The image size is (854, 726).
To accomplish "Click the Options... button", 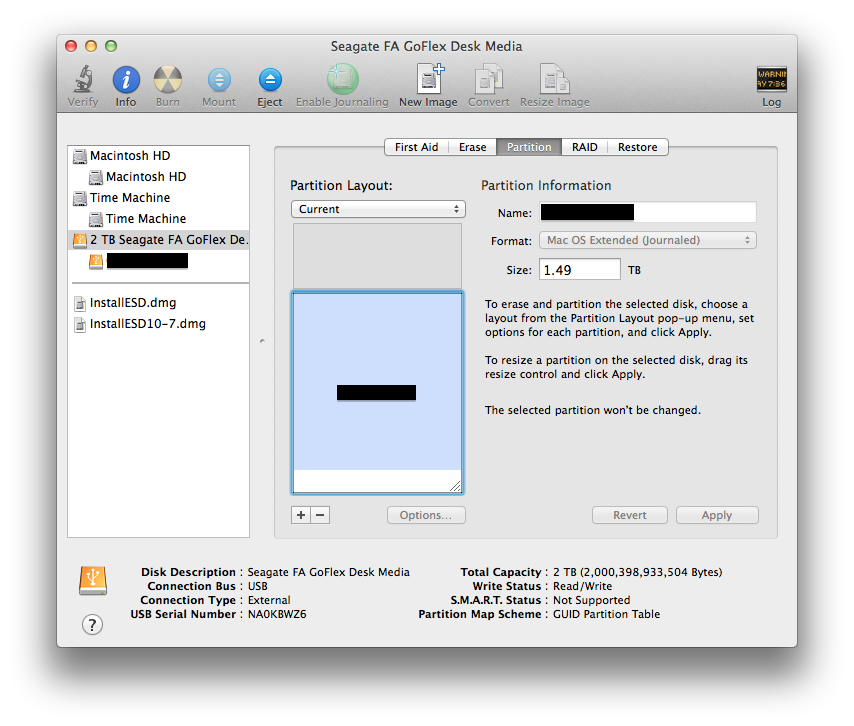I will tap(426, 515).
